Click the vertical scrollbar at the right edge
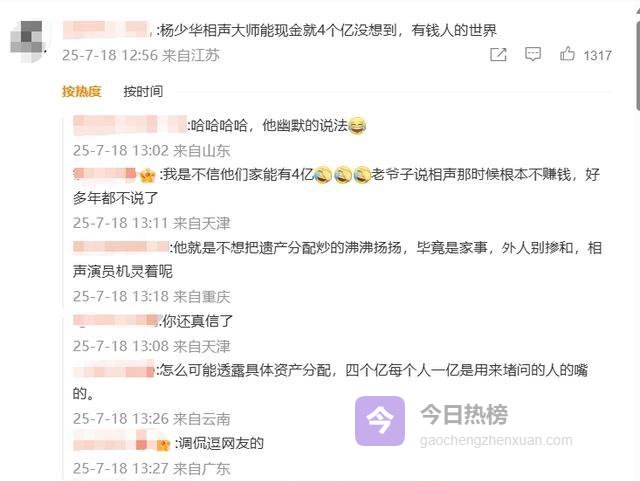The image size is (640, 481). (638, 57)
